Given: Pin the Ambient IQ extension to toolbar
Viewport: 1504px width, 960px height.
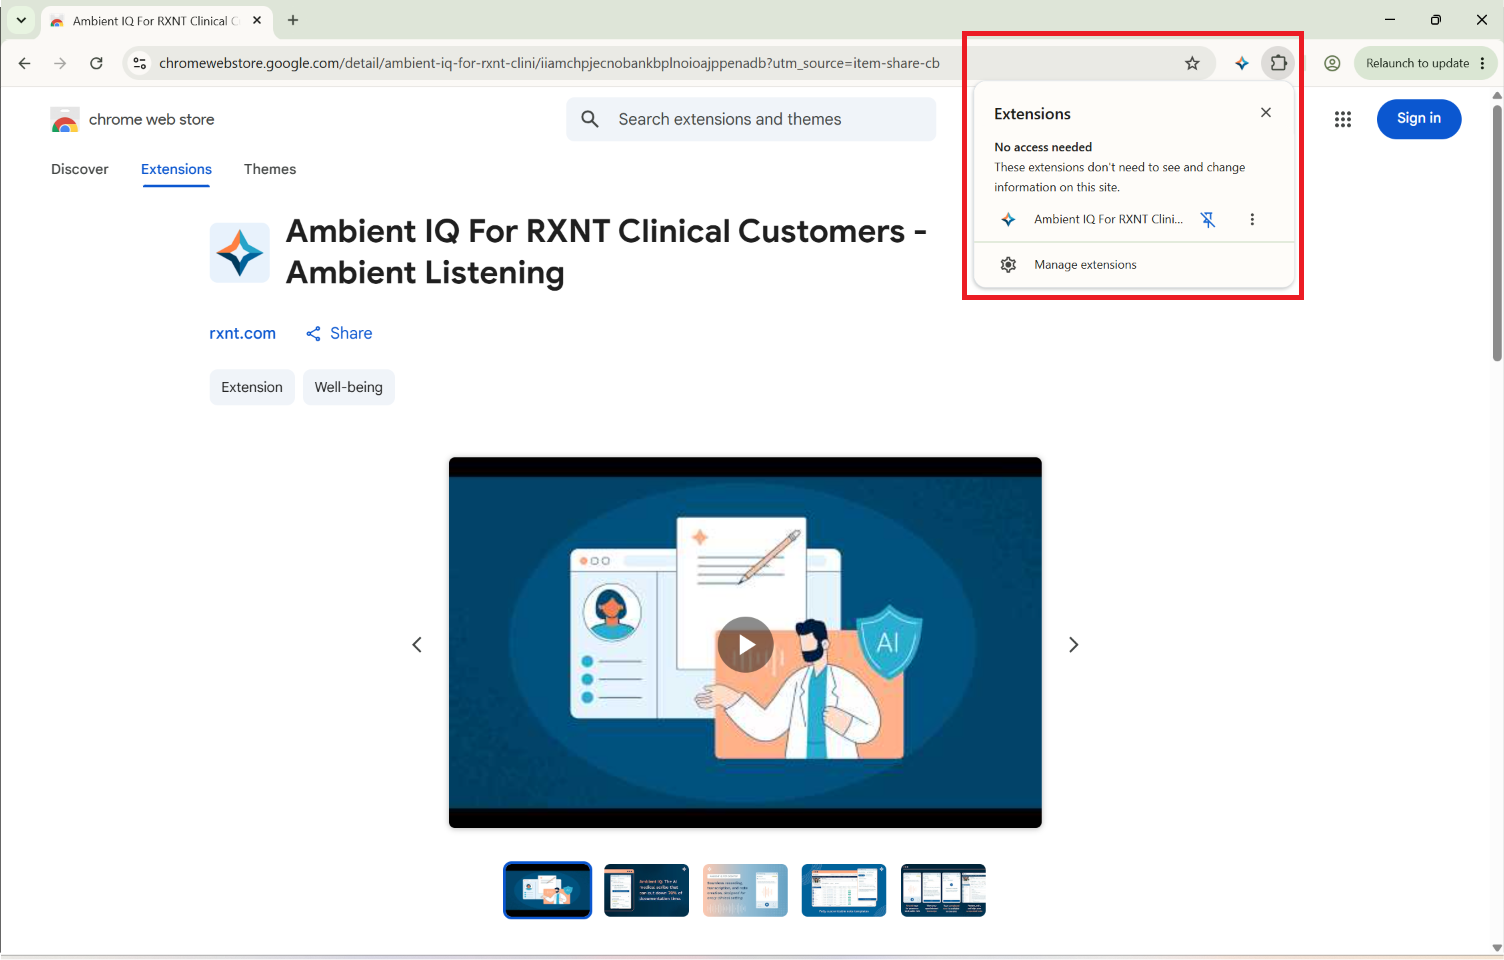Looking at the screenshot, I should pyautogui.click(x=1208, y=219).
